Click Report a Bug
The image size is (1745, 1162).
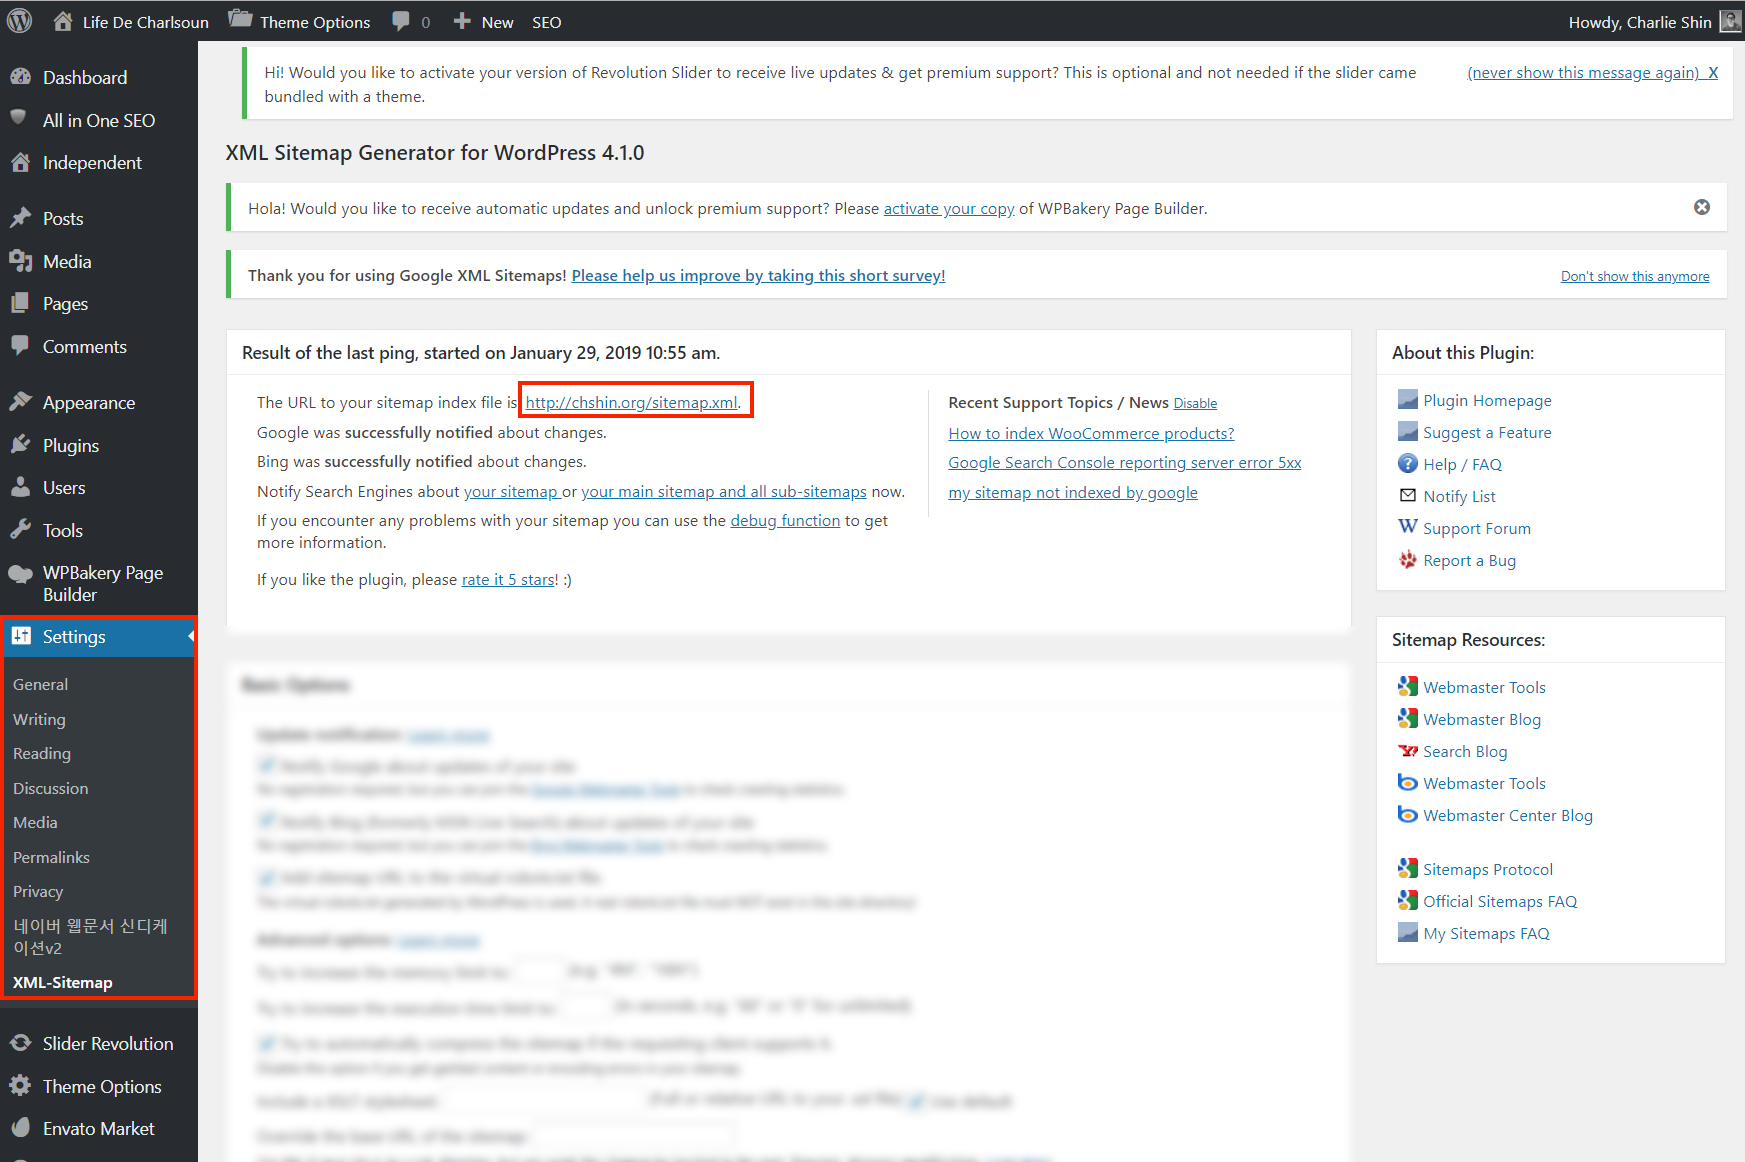1469,560
